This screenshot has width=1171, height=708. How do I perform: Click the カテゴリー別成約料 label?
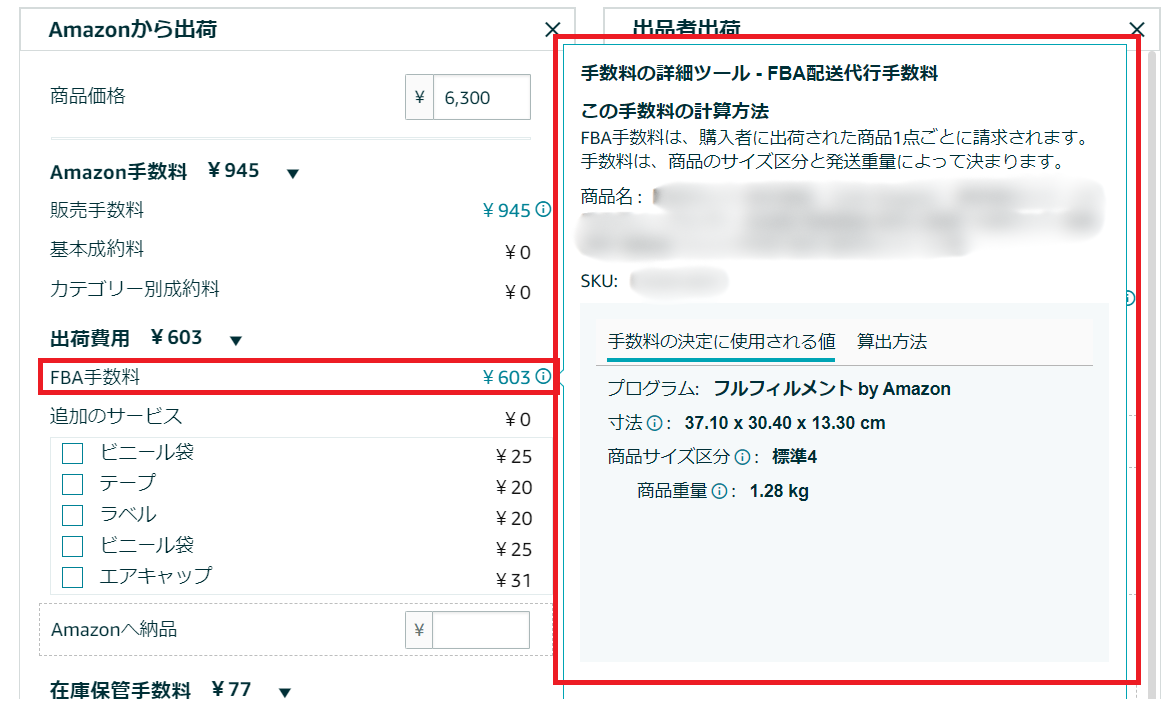134,288
